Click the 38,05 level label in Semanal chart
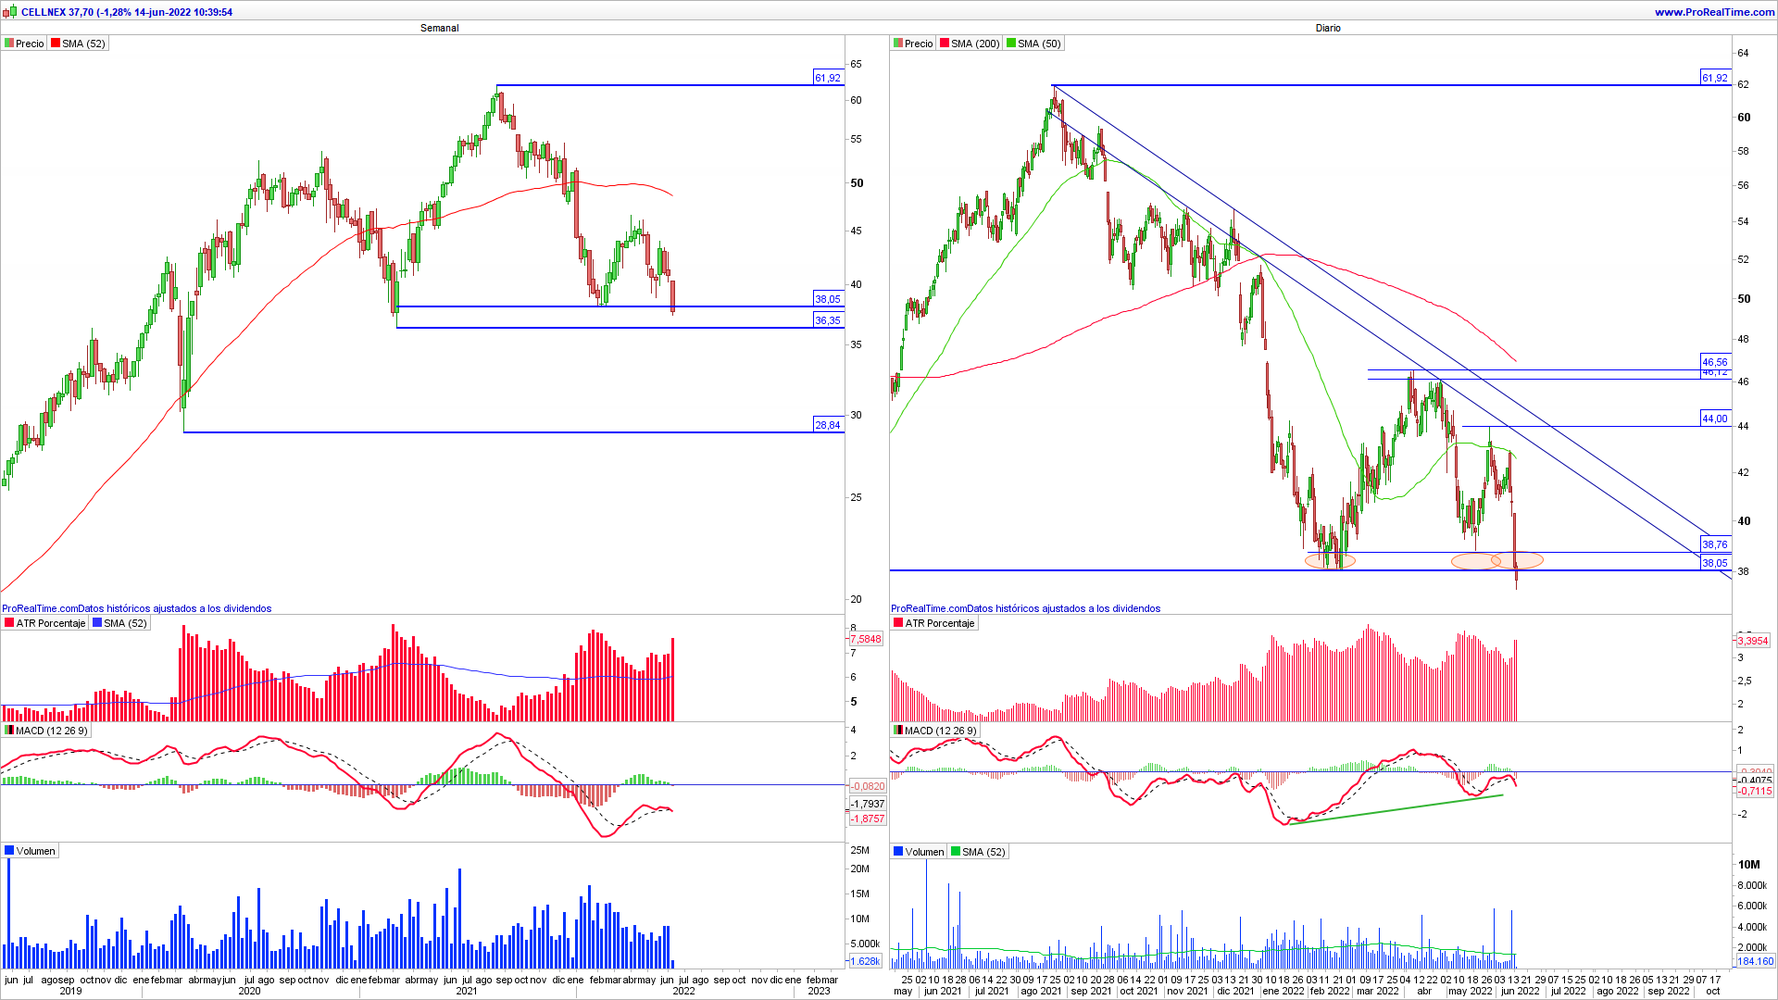Viewport: 1778px width, 1000px height. coord(828,299)
